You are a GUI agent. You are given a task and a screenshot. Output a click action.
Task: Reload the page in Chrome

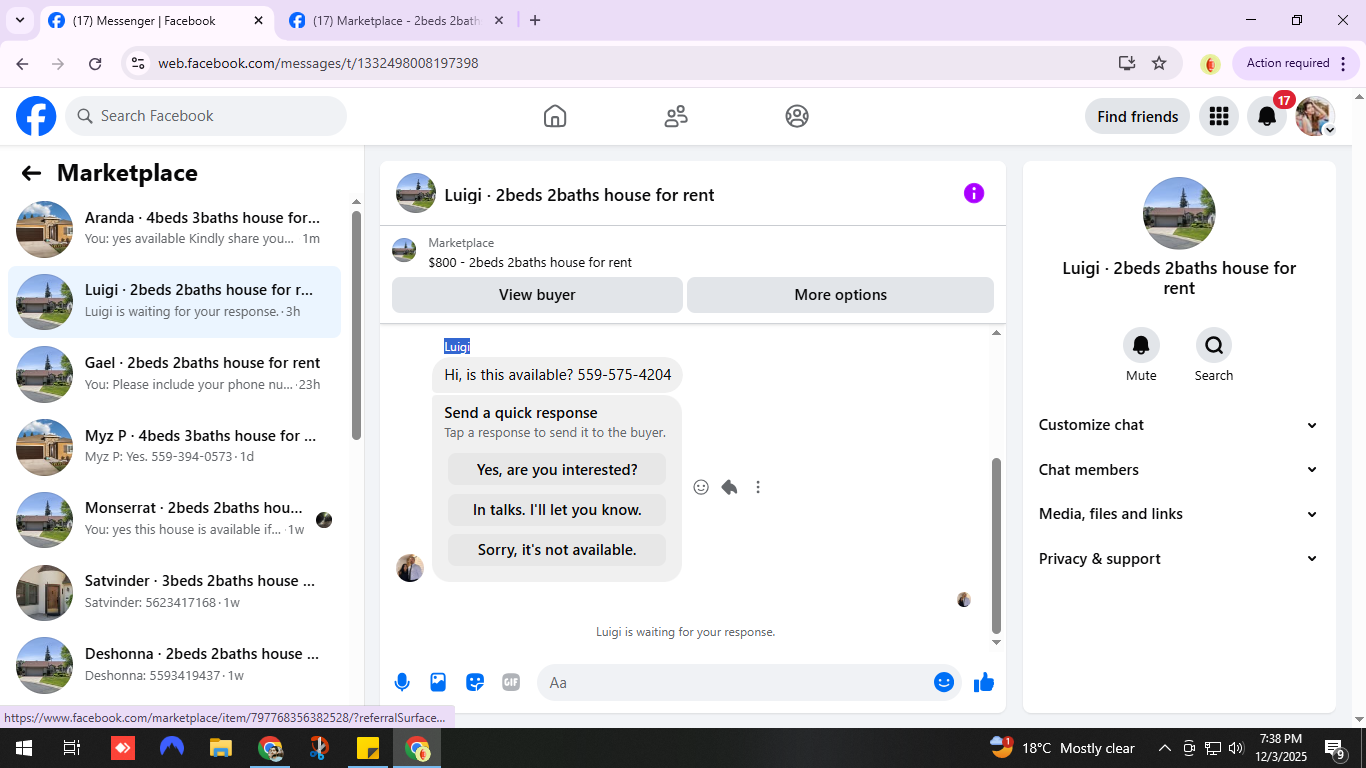(95, 63)
